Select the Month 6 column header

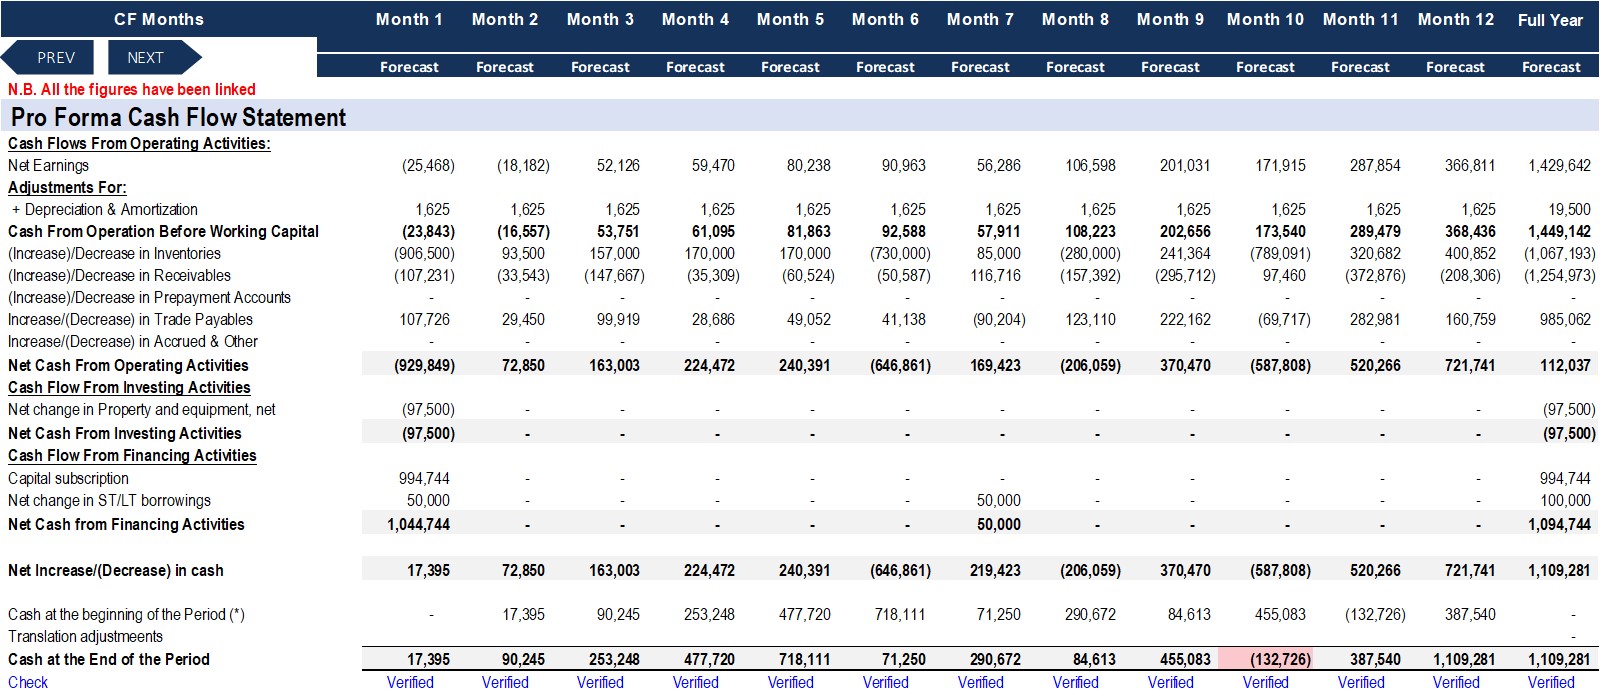point(885,19)
